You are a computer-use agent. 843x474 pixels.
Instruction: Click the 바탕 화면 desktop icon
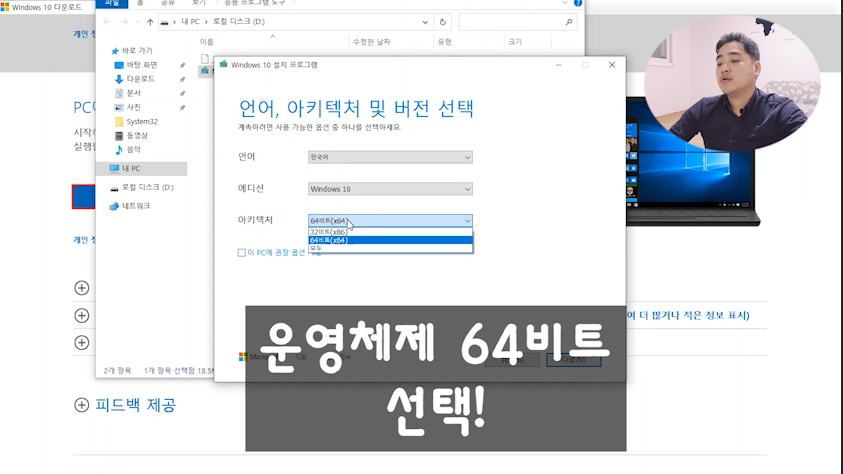(x=119, y=65)
